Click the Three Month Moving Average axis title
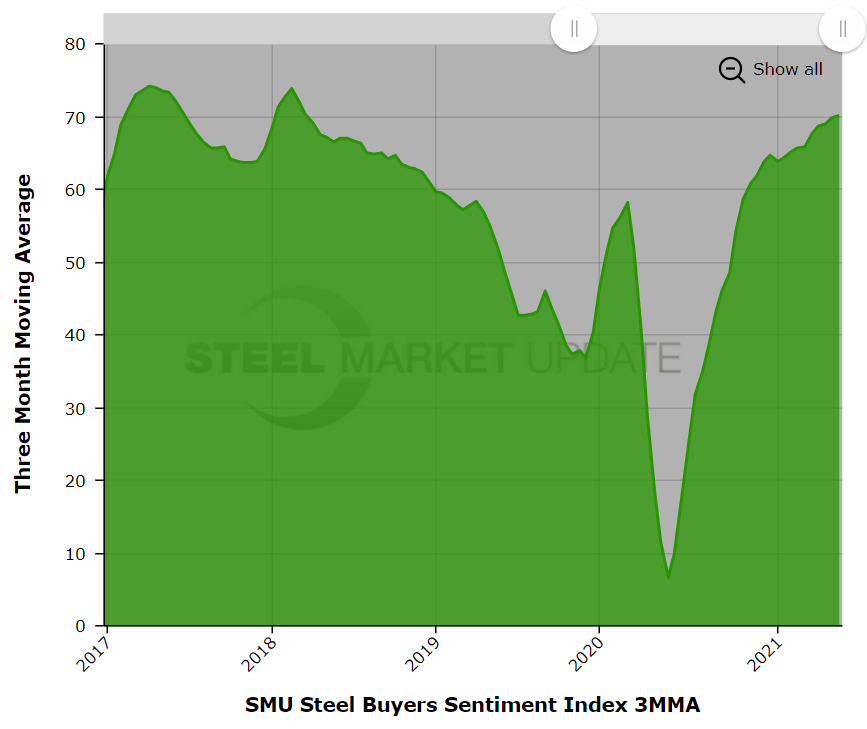This screenshot has height=729, width=867. [24, 333]
